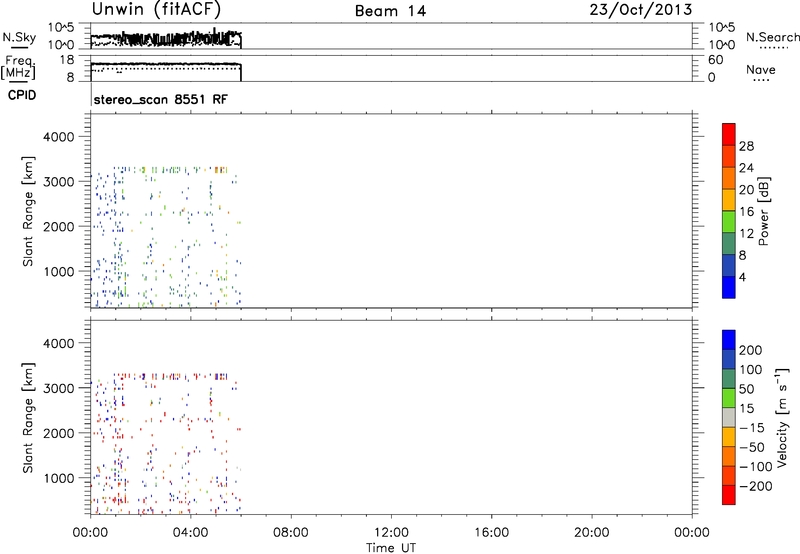Screen dimensions: 800x554
Task: Click the '200' tick on the velocity scale
Action: [x=751, y=350]
